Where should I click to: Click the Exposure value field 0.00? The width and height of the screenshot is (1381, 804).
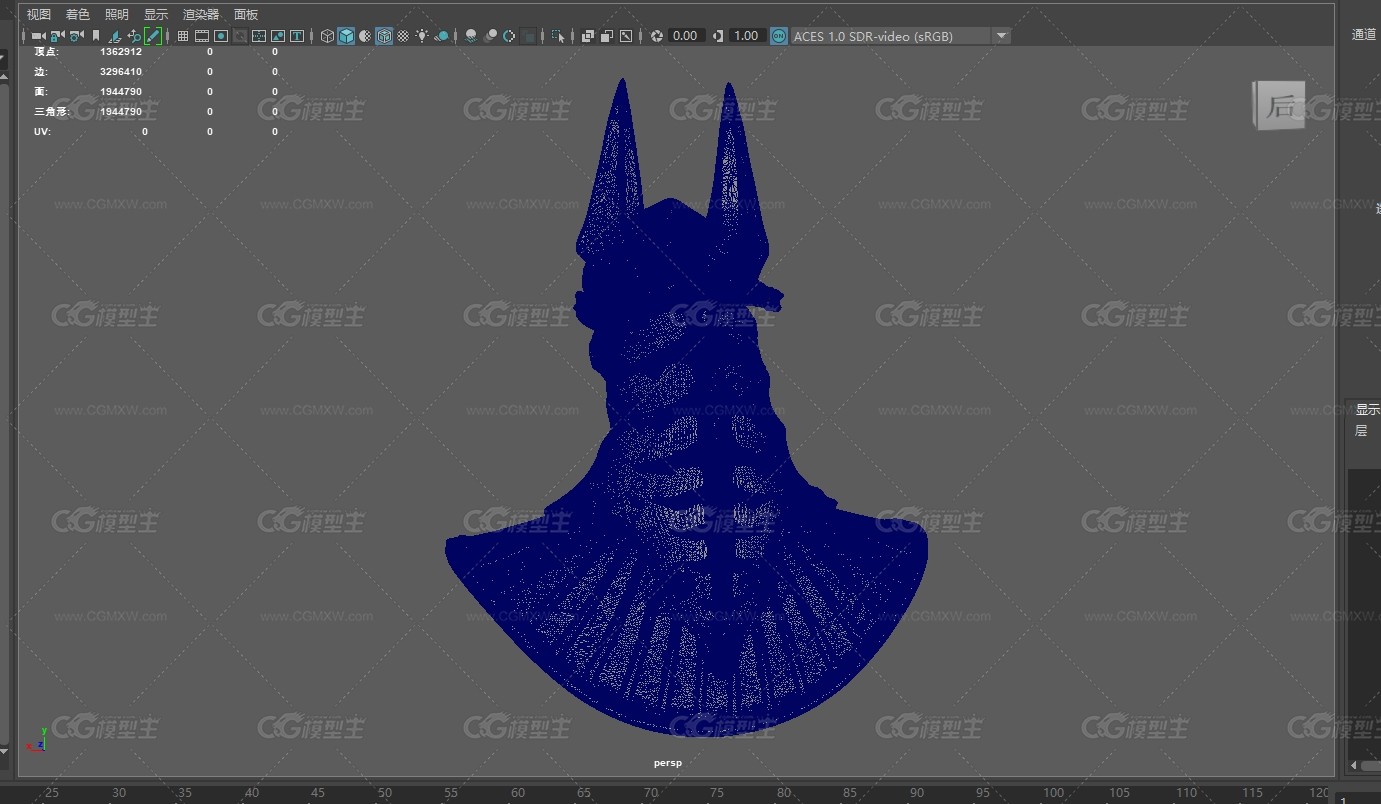[x=686, y=36]
